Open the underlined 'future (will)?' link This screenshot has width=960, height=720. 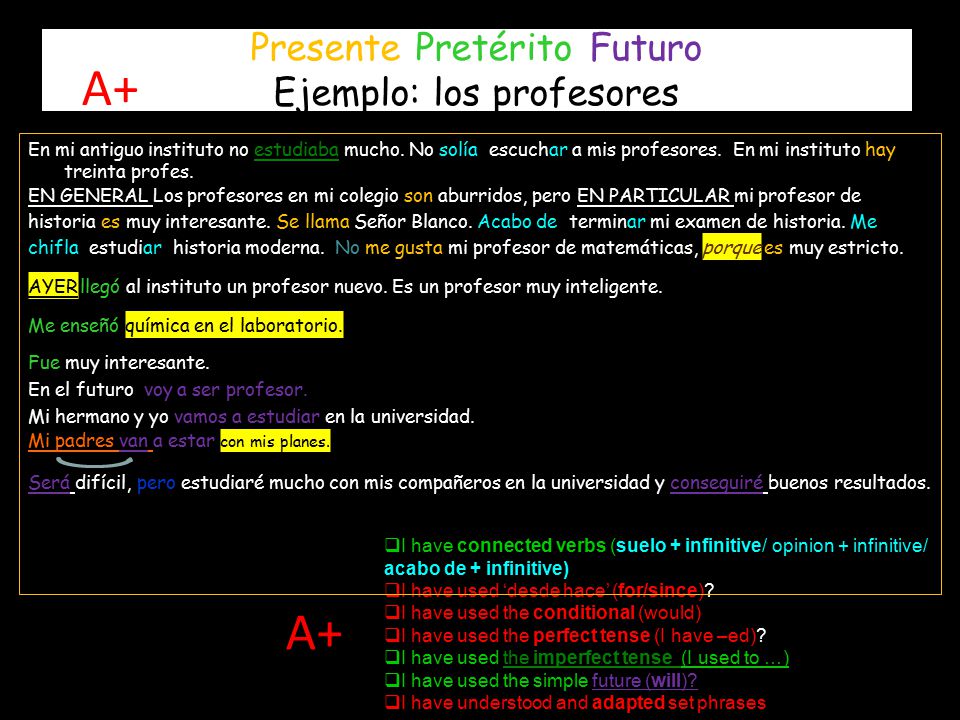(x=644, y=680)
